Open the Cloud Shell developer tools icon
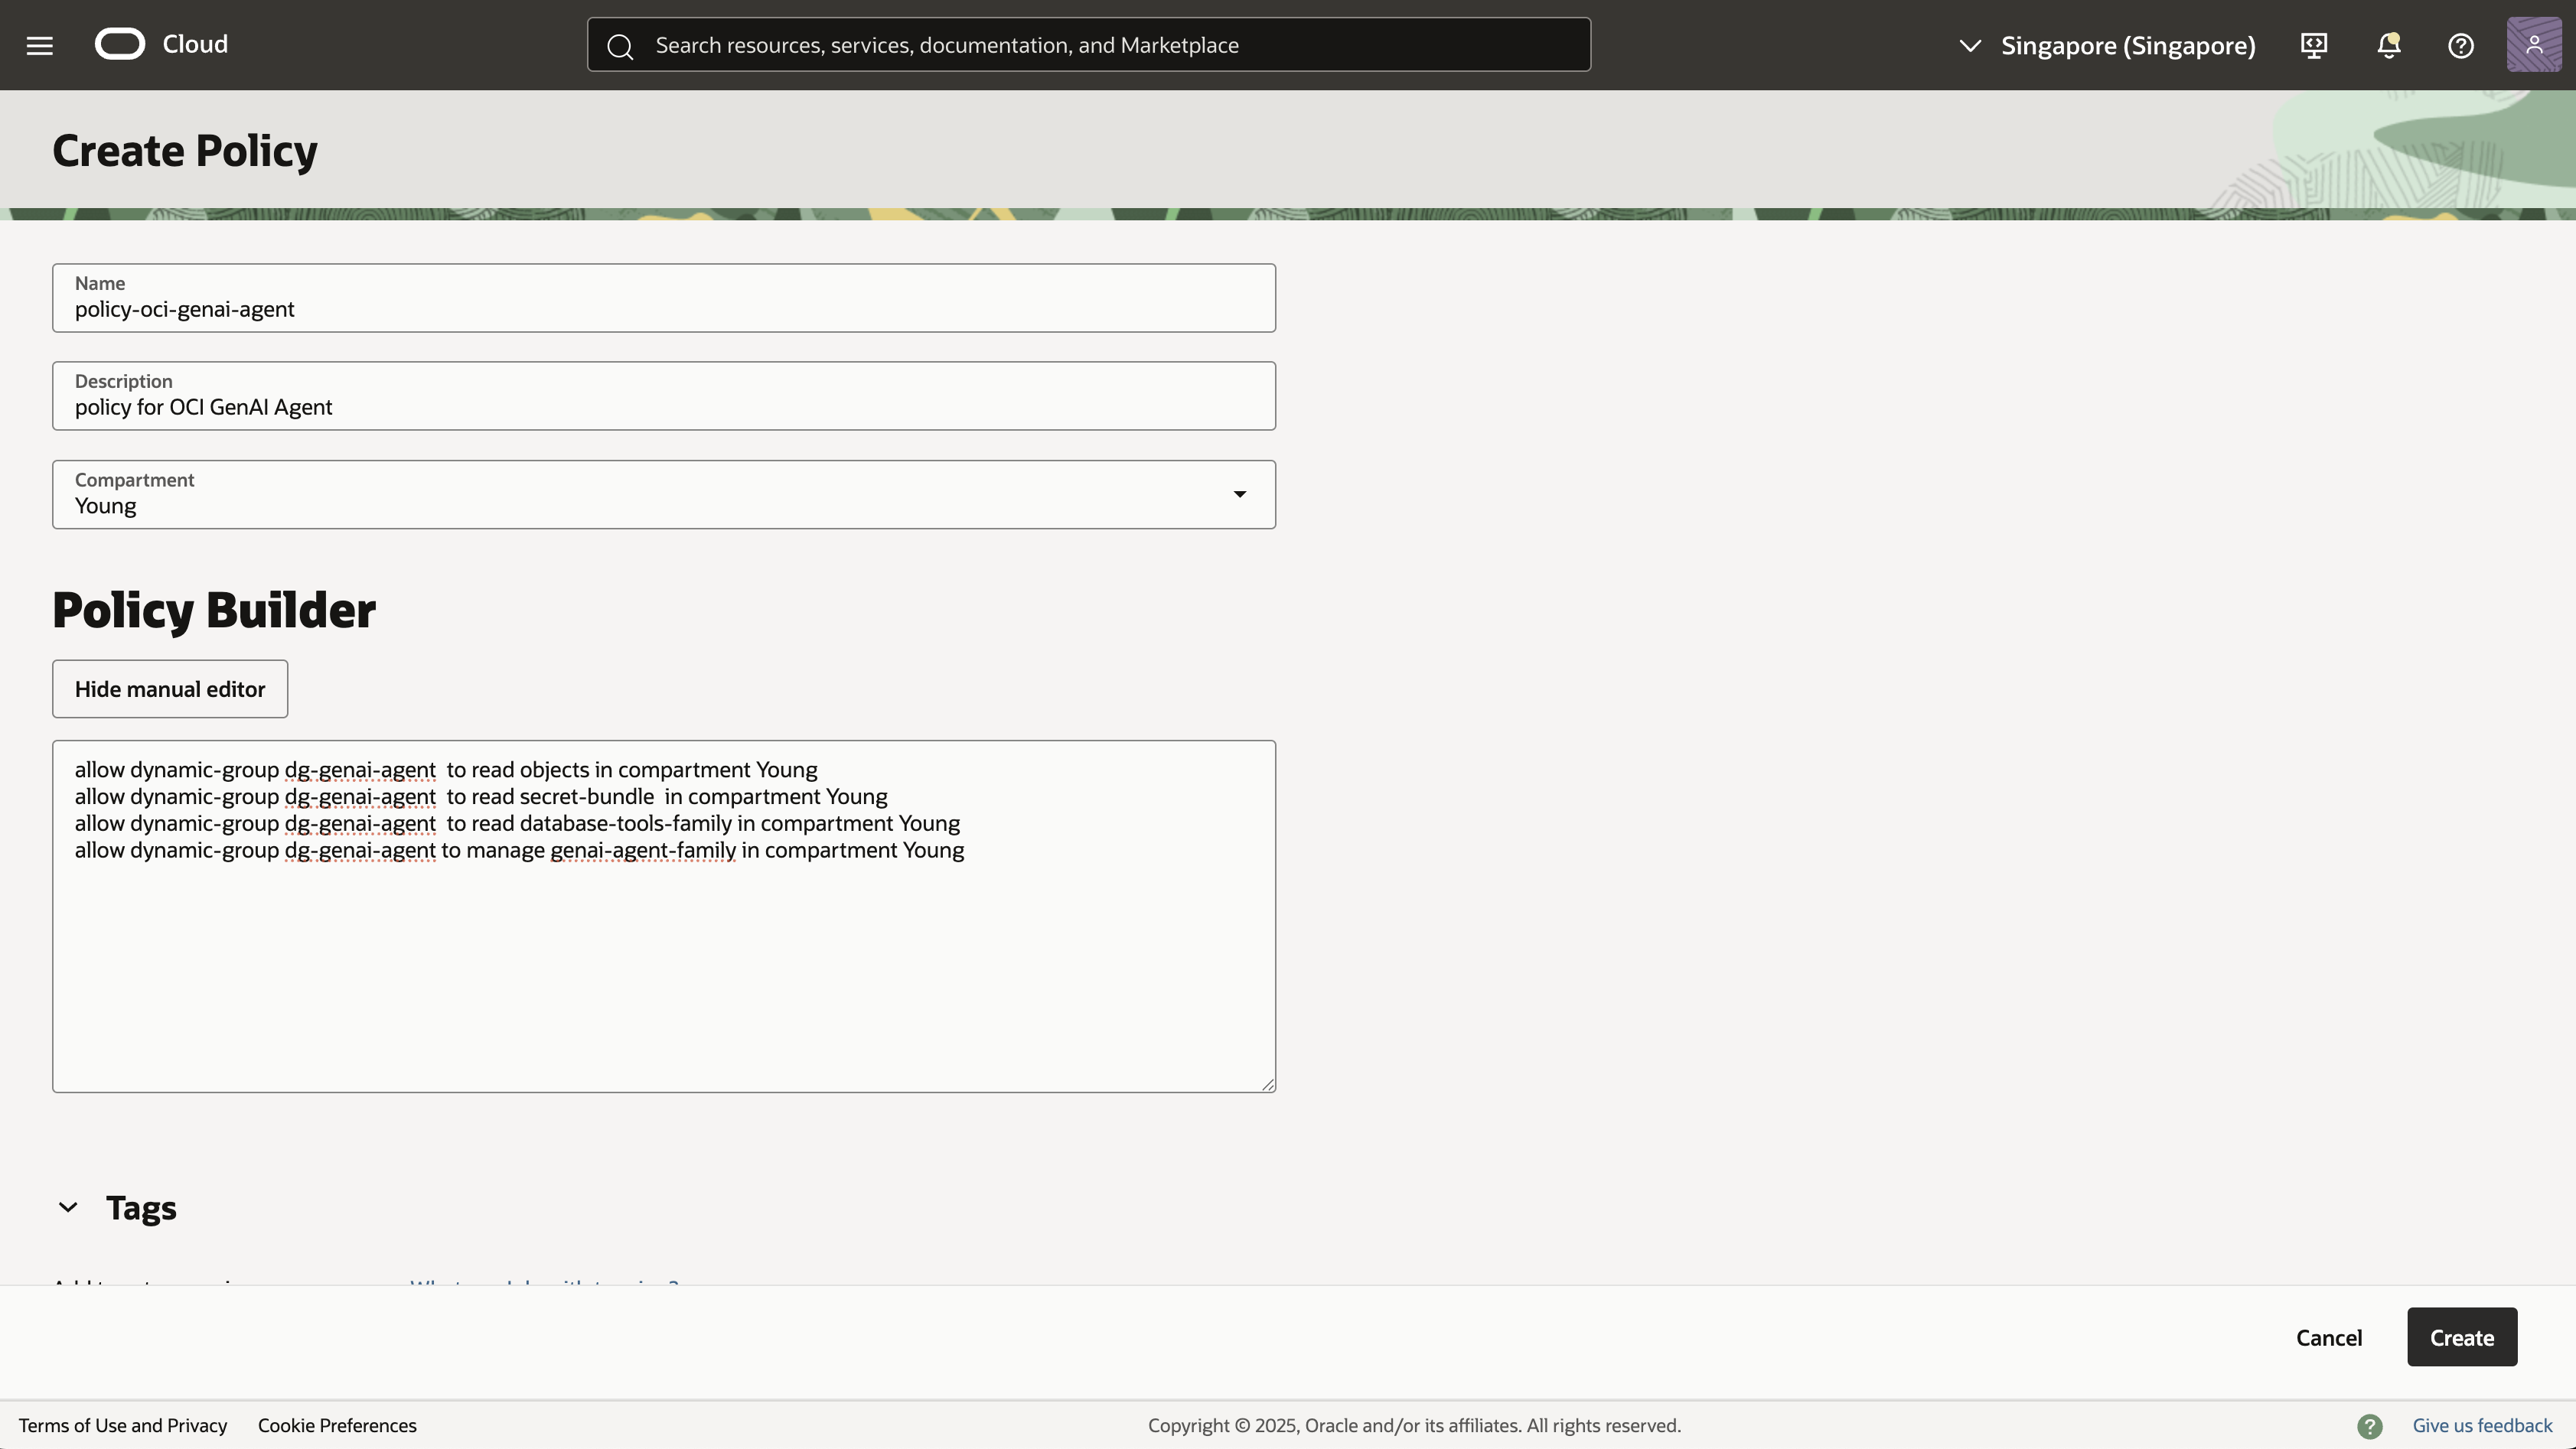The height and width of the screenshot is (1449, 2576). (x=2314, y=45)
